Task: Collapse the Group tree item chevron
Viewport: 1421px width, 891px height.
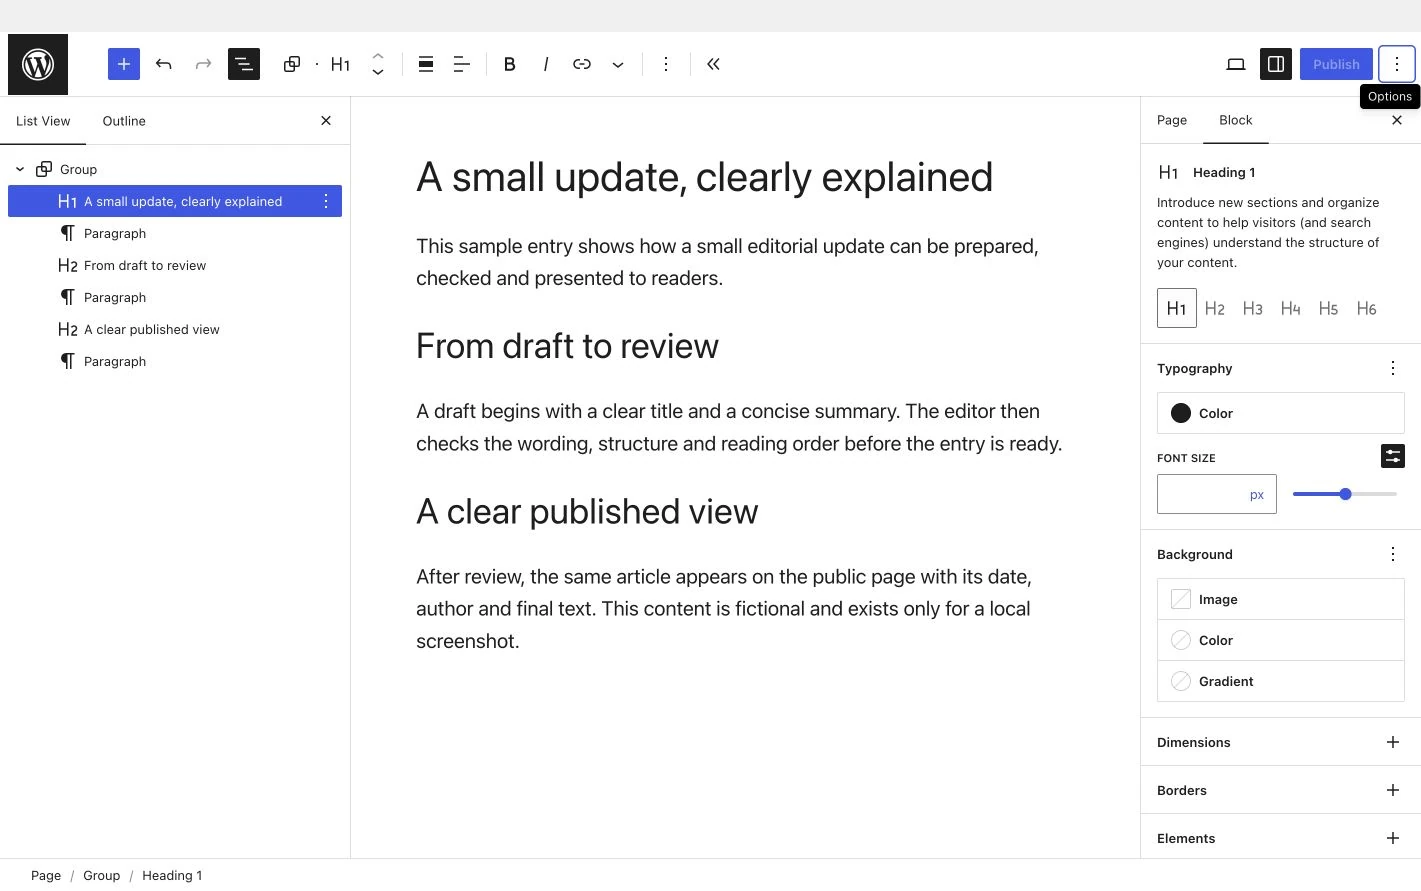Action: 20,169
